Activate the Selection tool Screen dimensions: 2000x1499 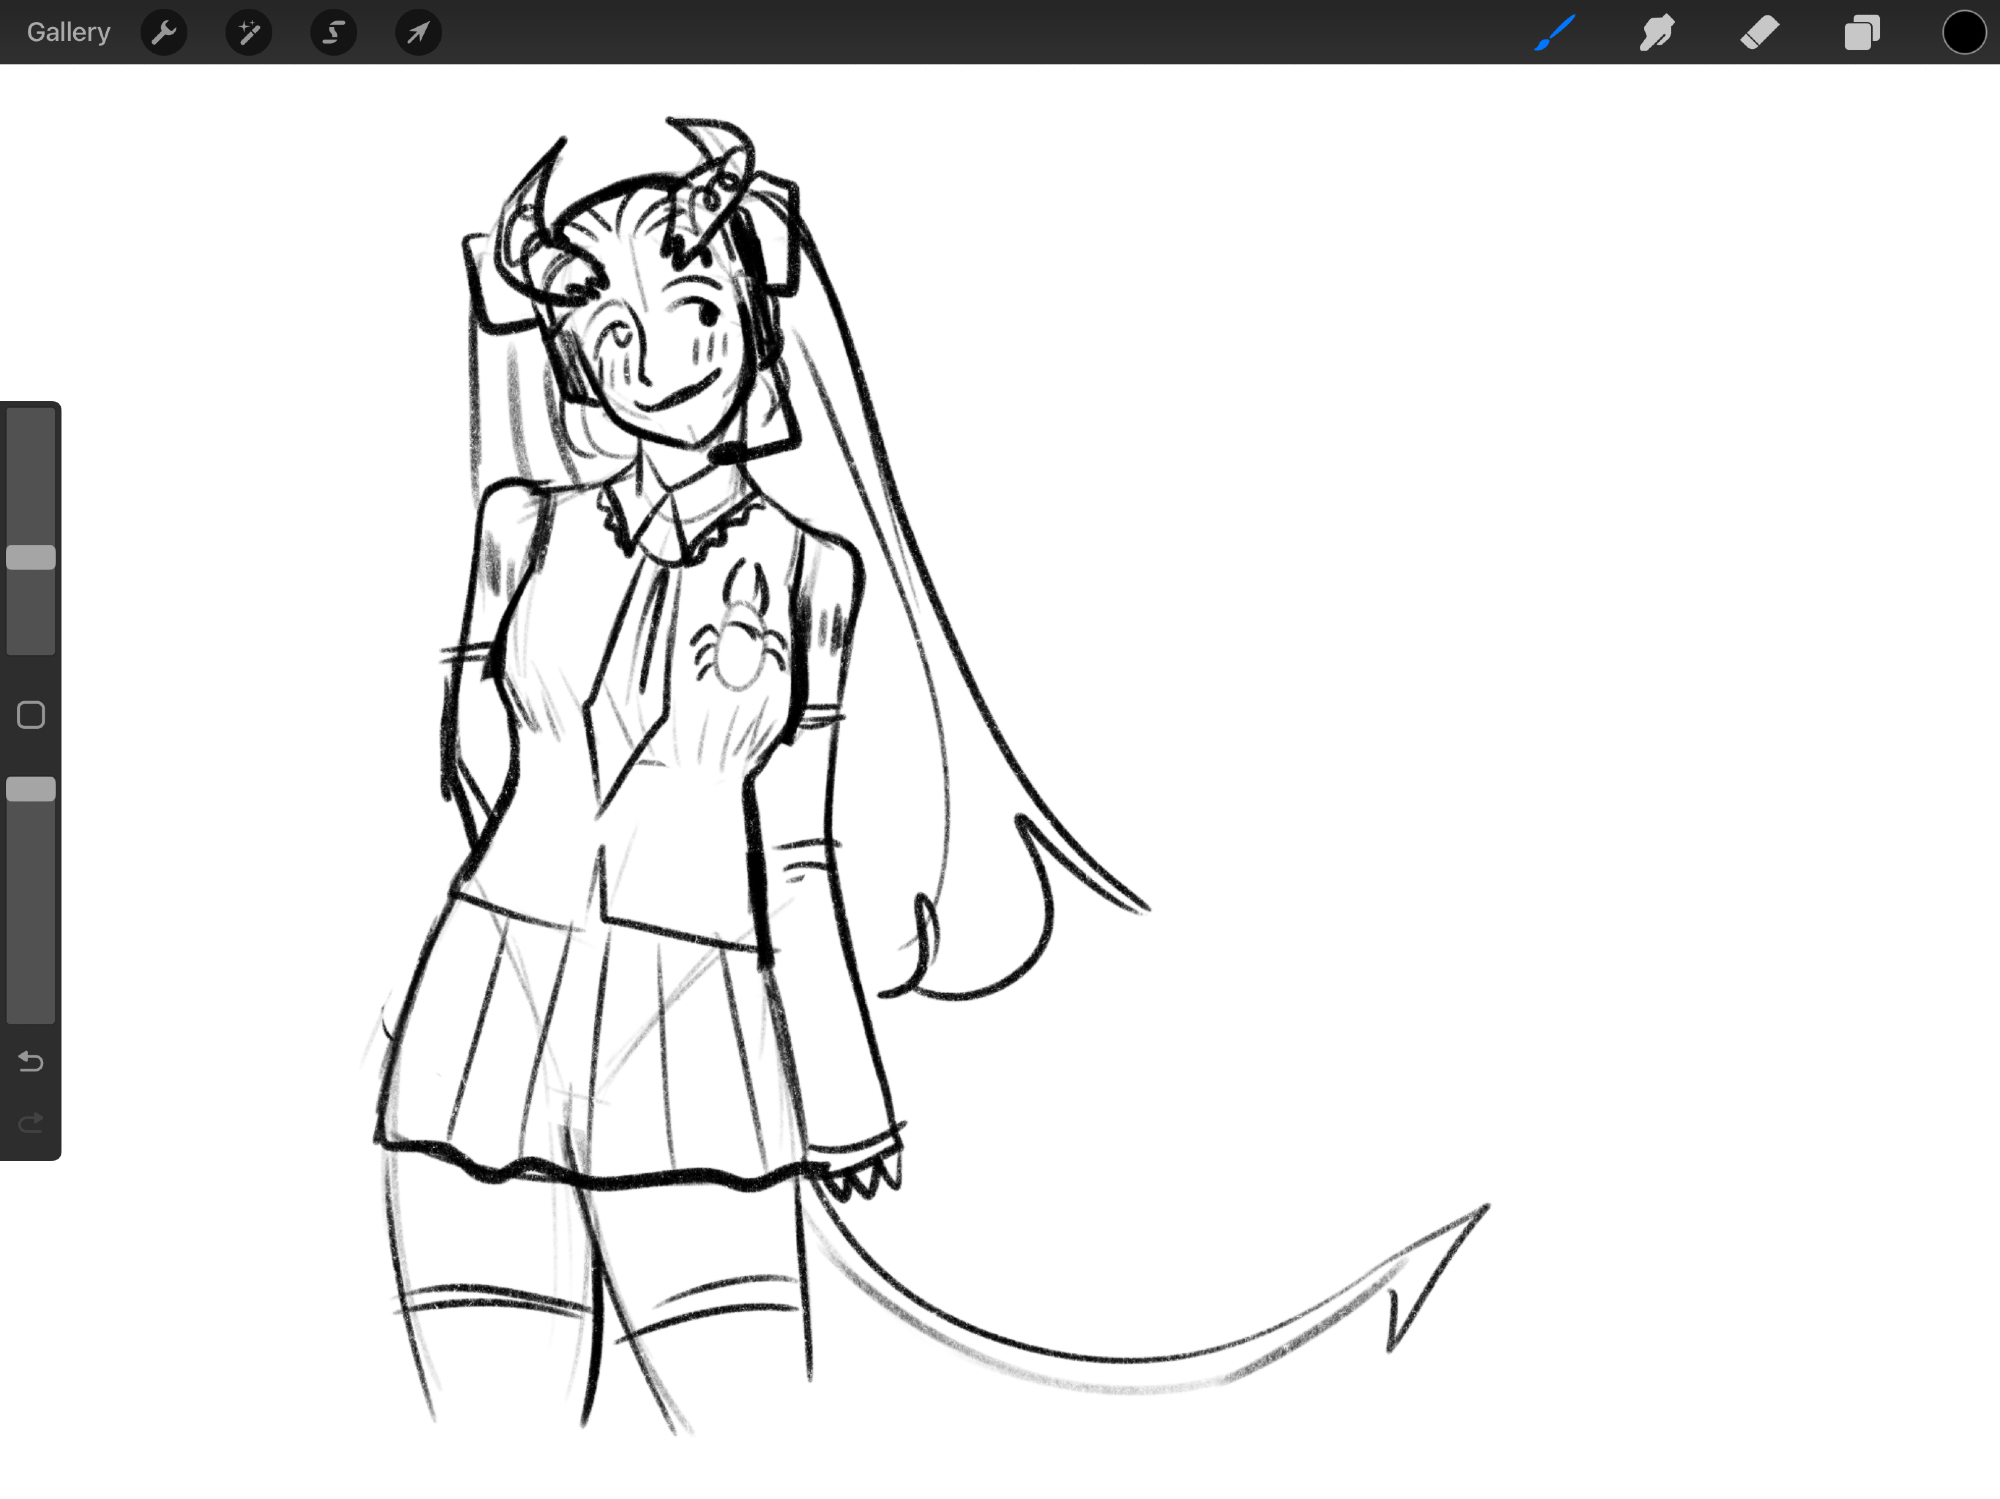coord(334,33)
